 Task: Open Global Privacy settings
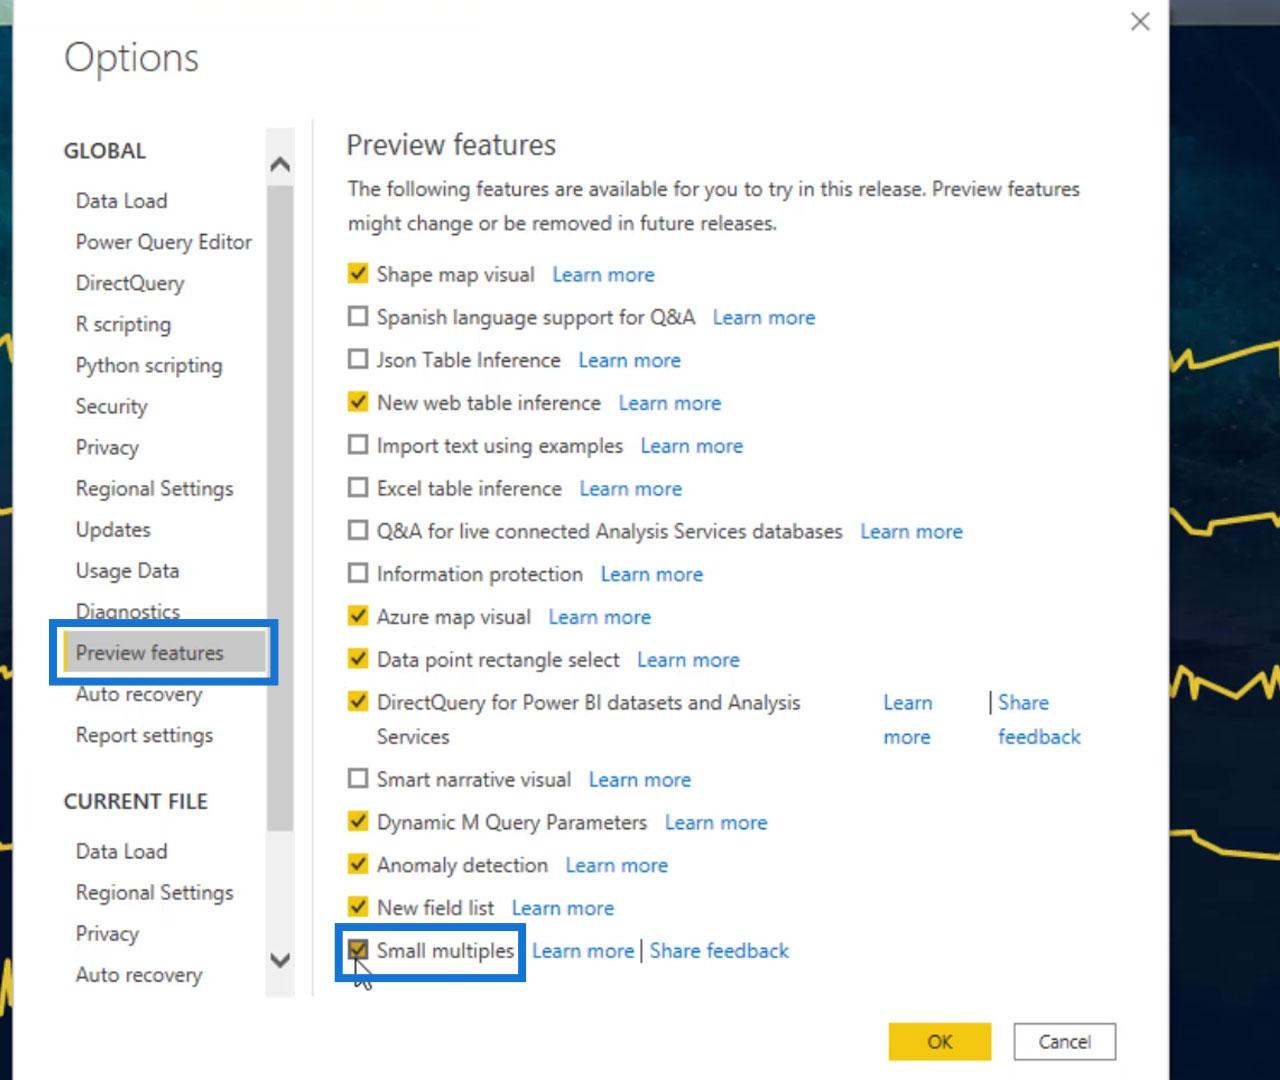pos(107,447)
